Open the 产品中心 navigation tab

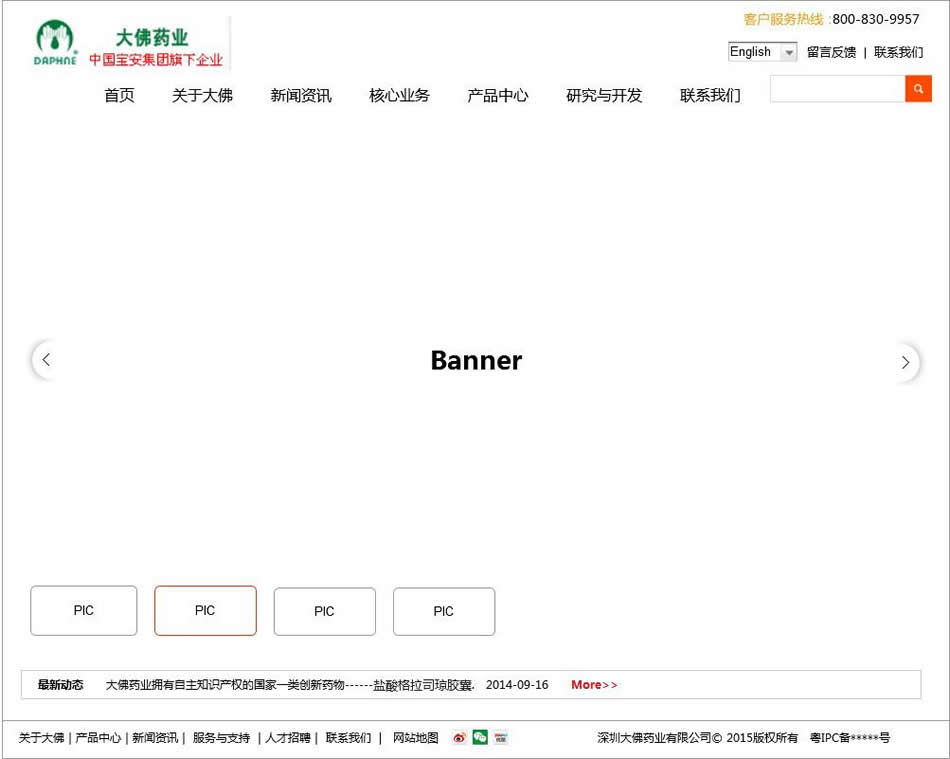(x=497, y=96)
